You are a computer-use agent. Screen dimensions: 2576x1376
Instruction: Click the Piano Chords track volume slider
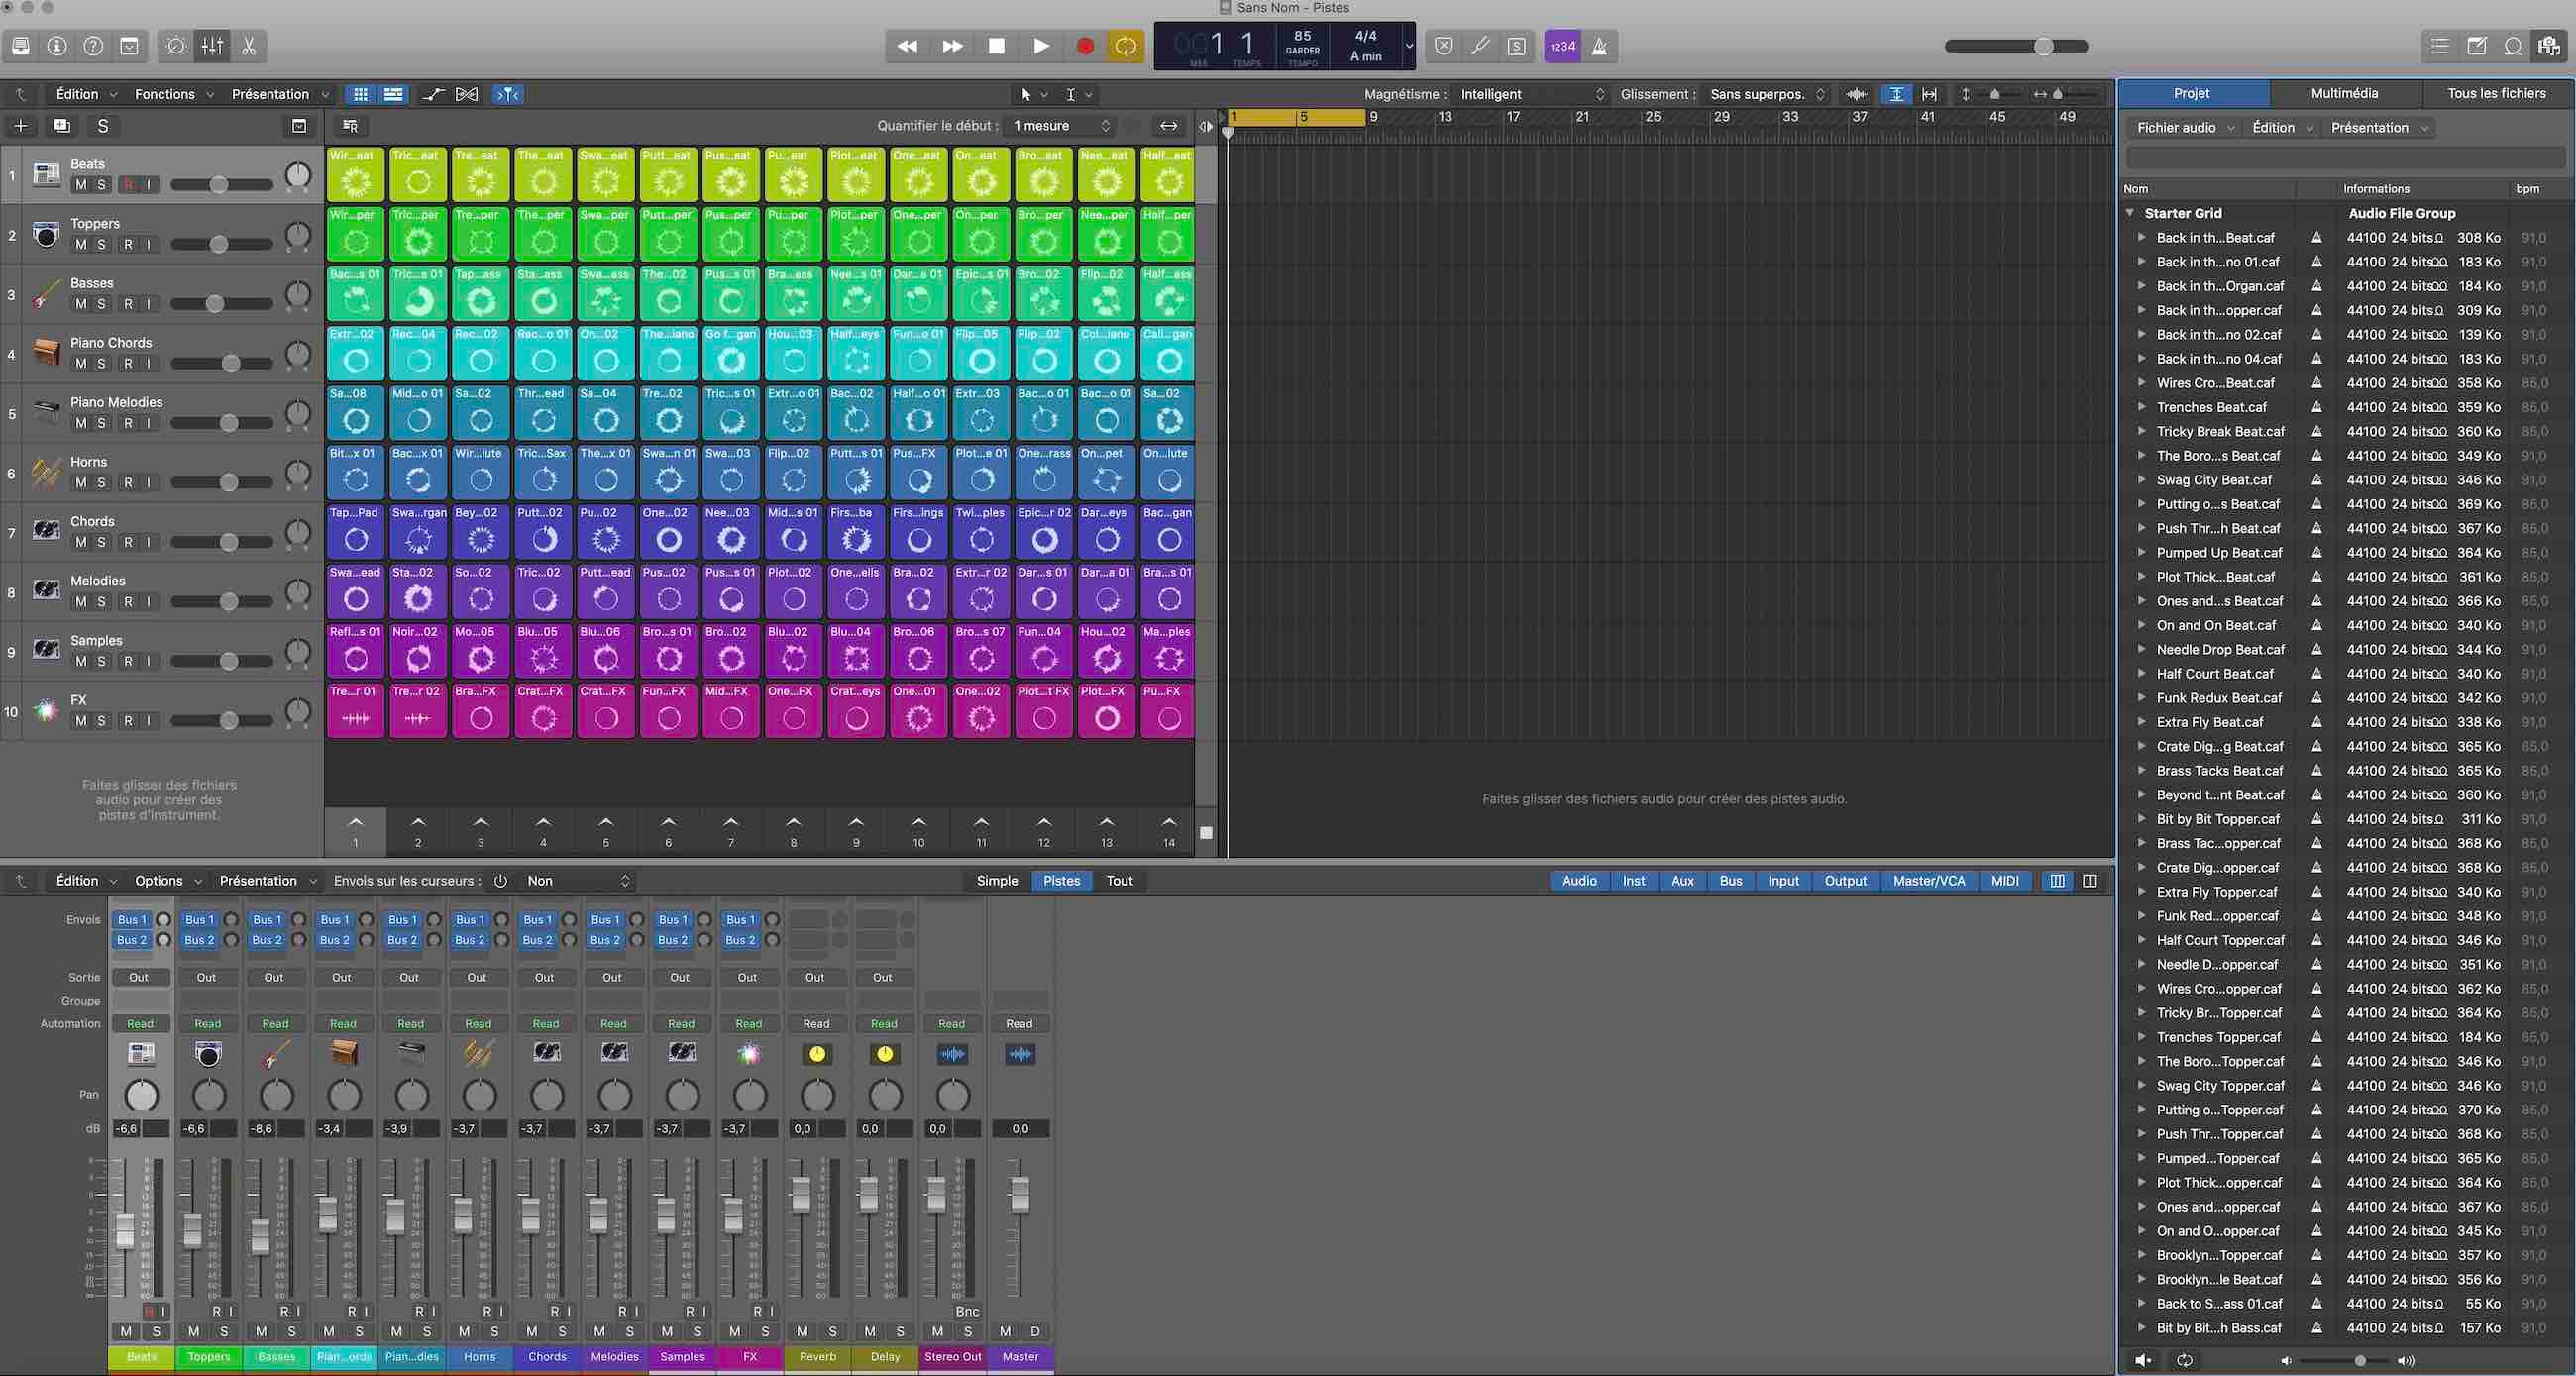click(x=230, y=363)
